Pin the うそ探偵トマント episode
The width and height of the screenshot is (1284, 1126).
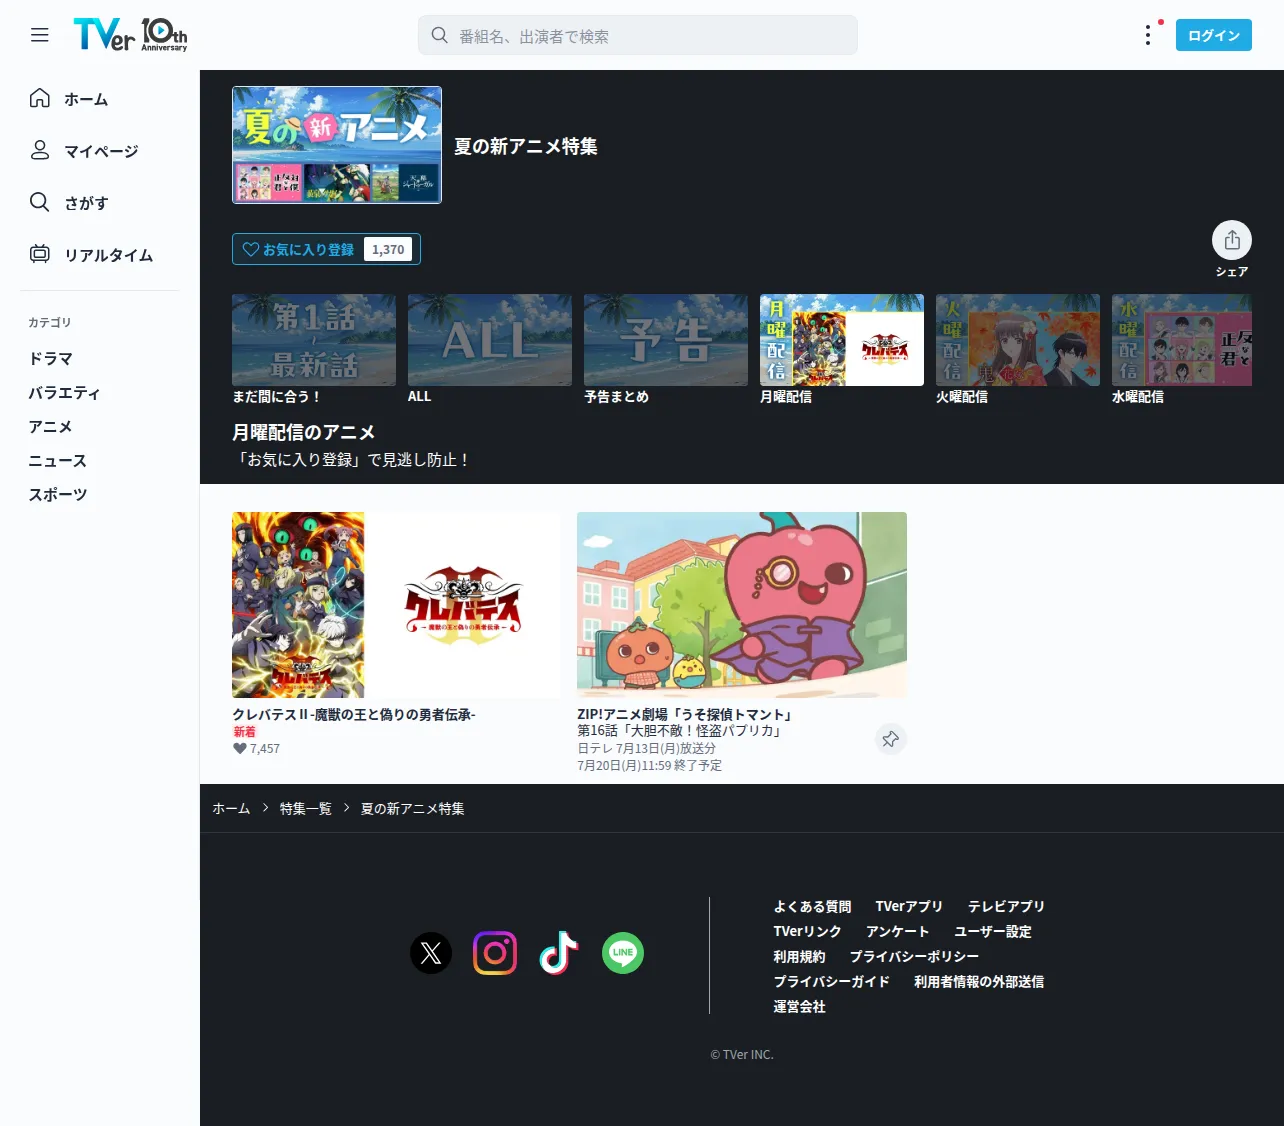pyautogui.click(x=890, y=739)
